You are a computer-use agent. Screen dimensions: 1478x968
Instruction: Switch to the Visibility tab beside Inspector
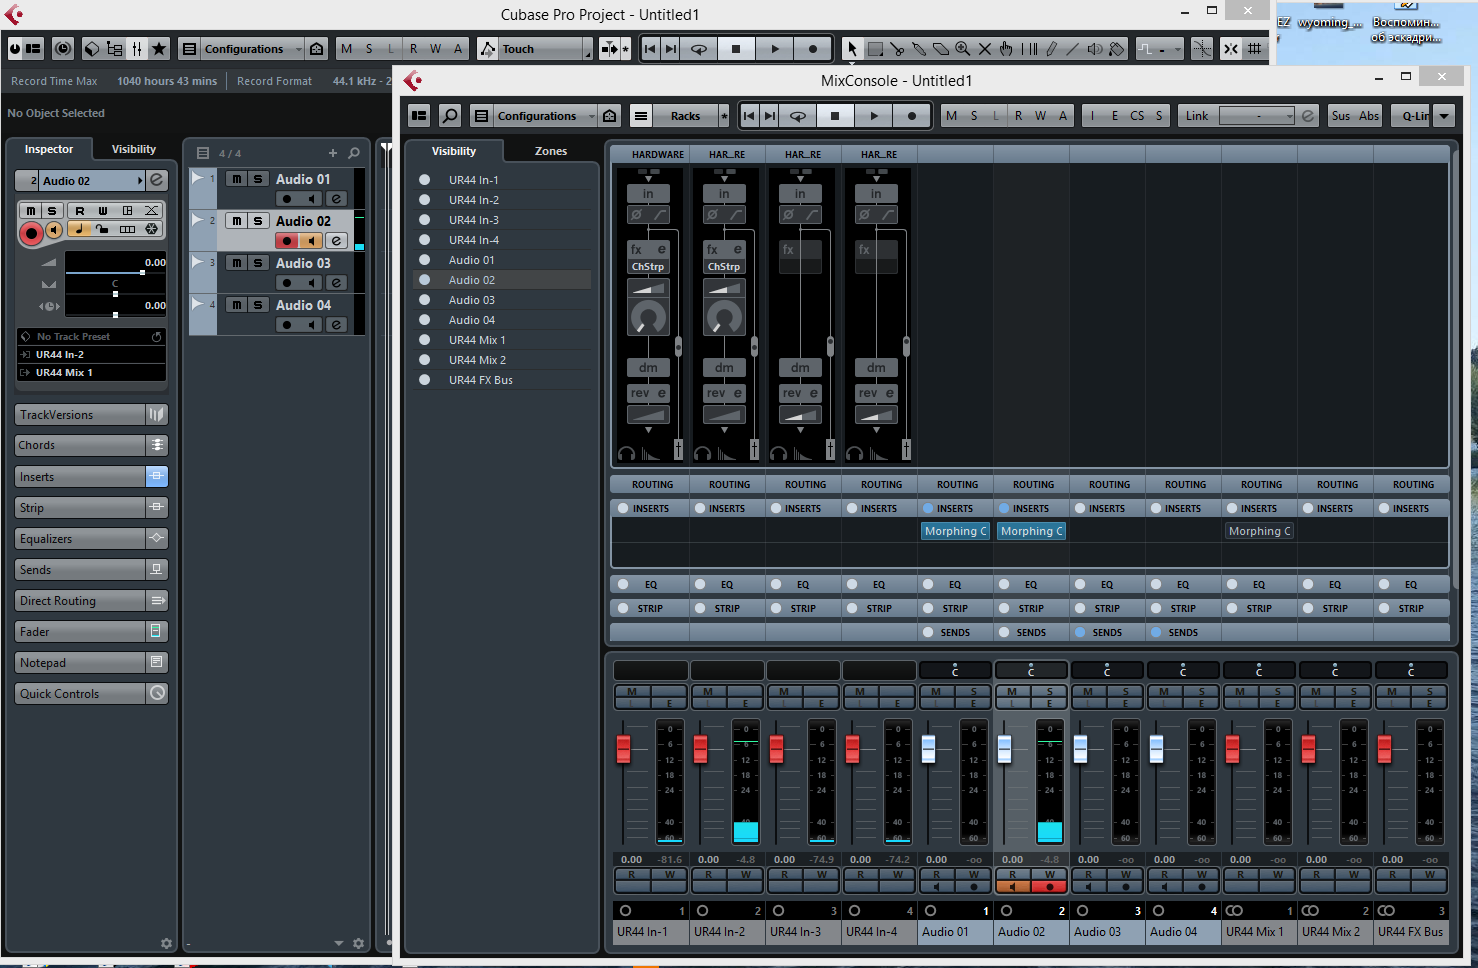[x=134, y=149]
